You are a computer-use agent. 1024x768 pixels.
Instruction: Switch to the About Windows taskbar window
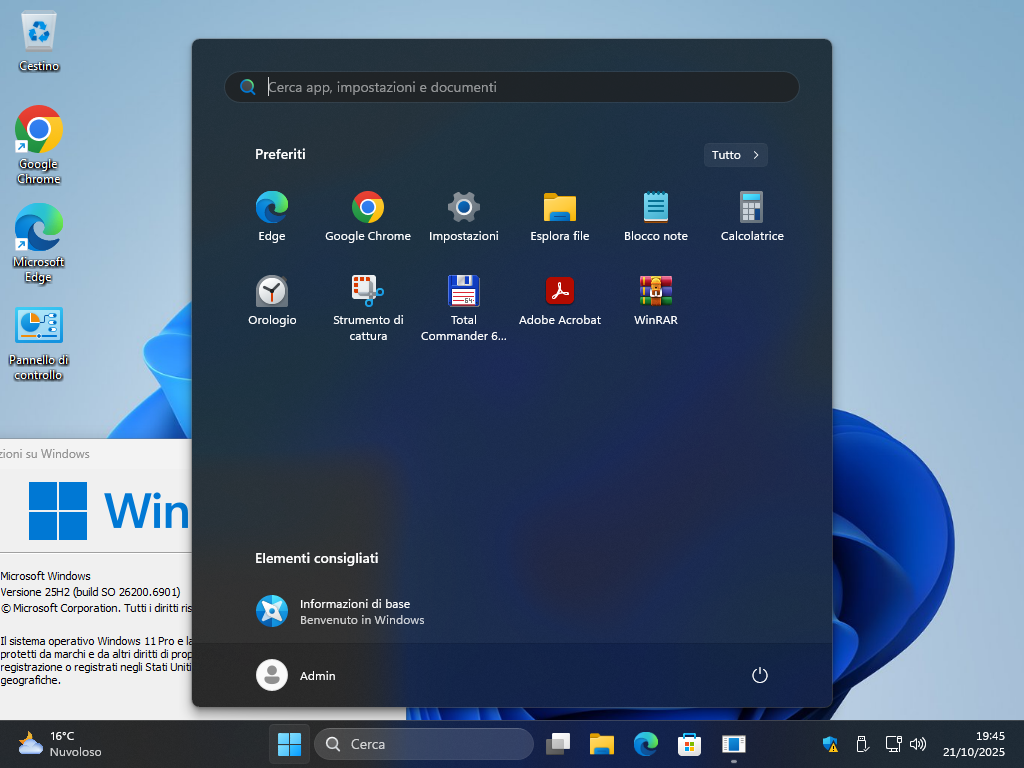pos(733,744)
